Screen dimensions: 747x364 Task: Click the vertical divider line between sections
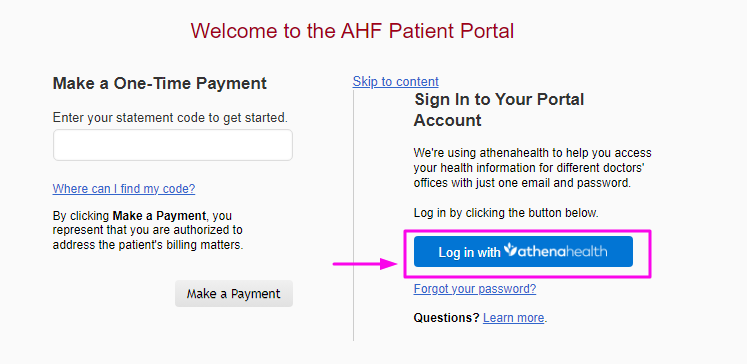[353, 215]
